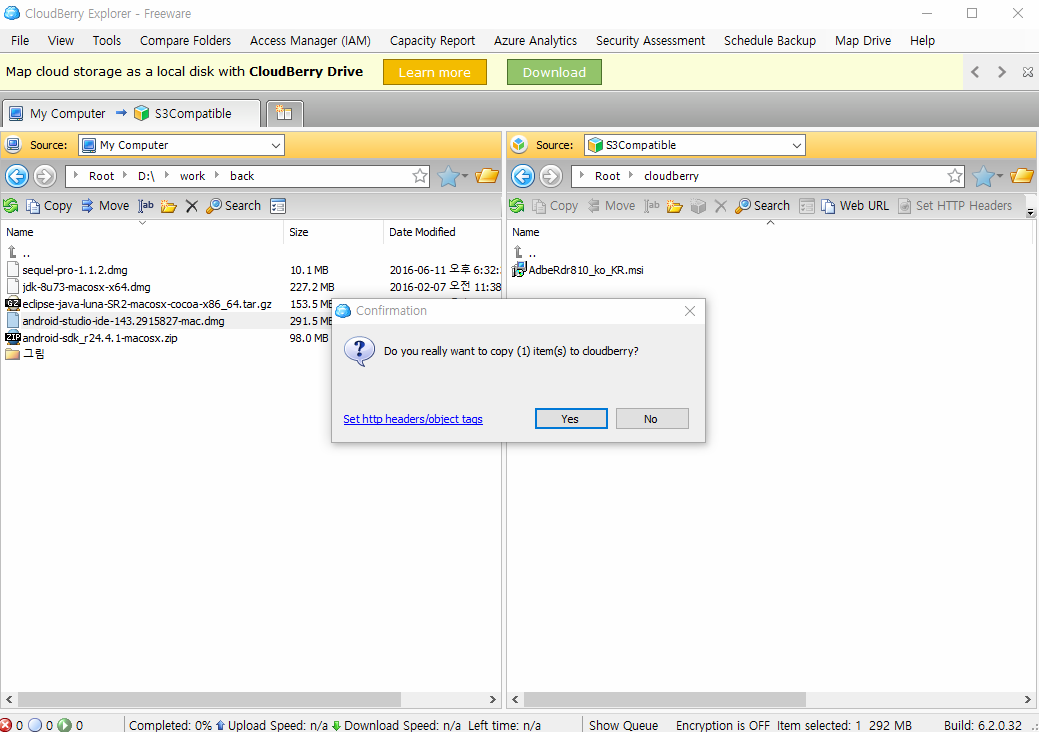Select sequel-pro-1.1.2.dmg file
This screenshot has height=732, width=1039.
click(74, 270)
